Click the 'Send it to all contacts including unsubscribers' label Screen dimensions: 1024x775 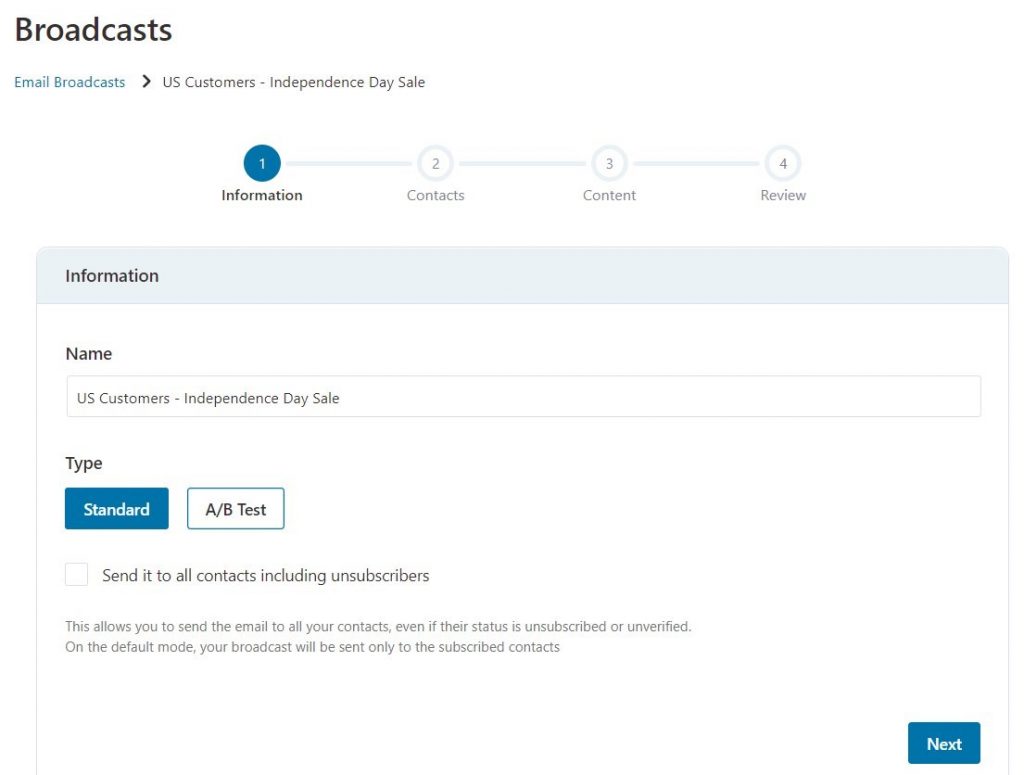266,575
